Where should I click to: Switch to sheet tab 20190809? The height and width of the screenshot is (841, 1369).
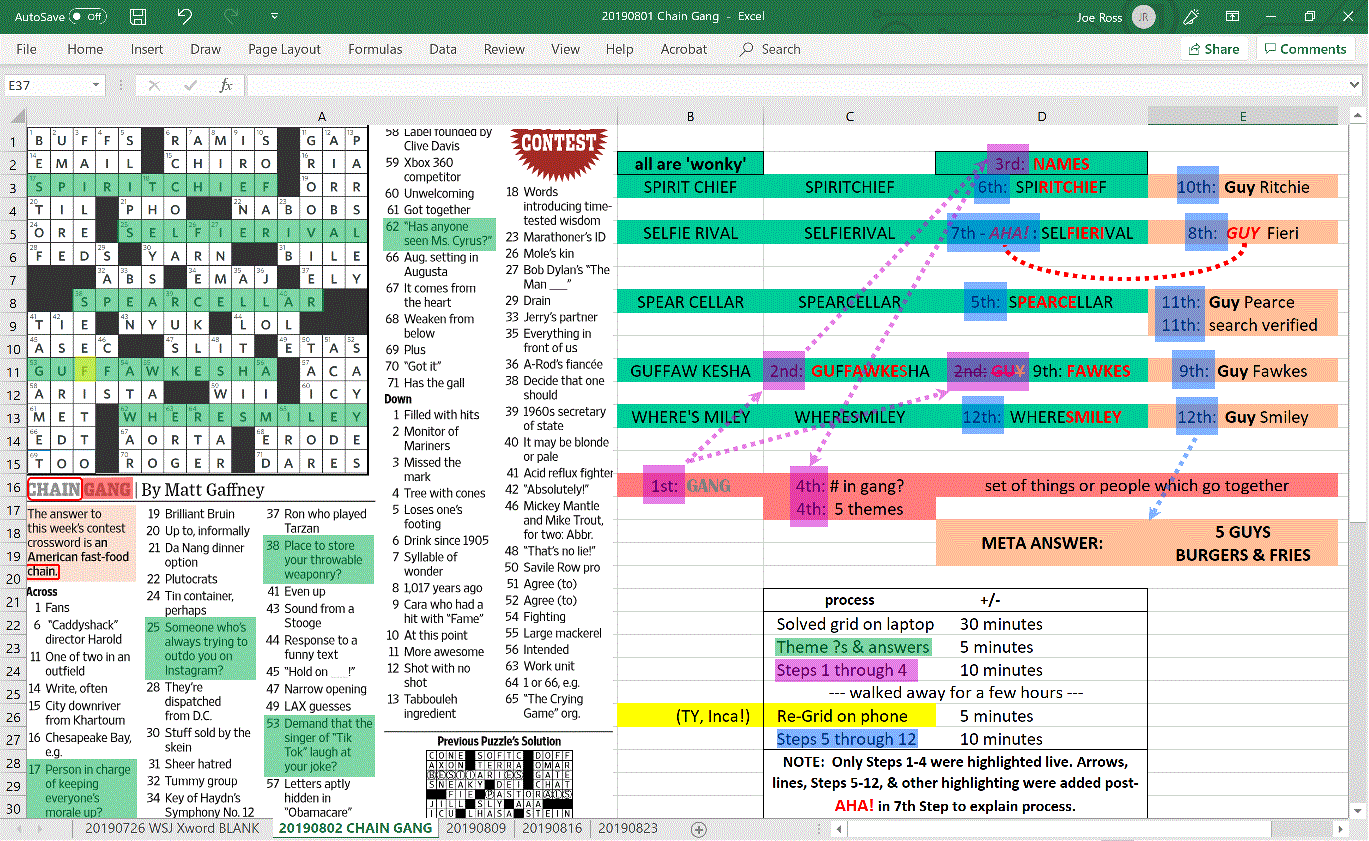(476, 828)
